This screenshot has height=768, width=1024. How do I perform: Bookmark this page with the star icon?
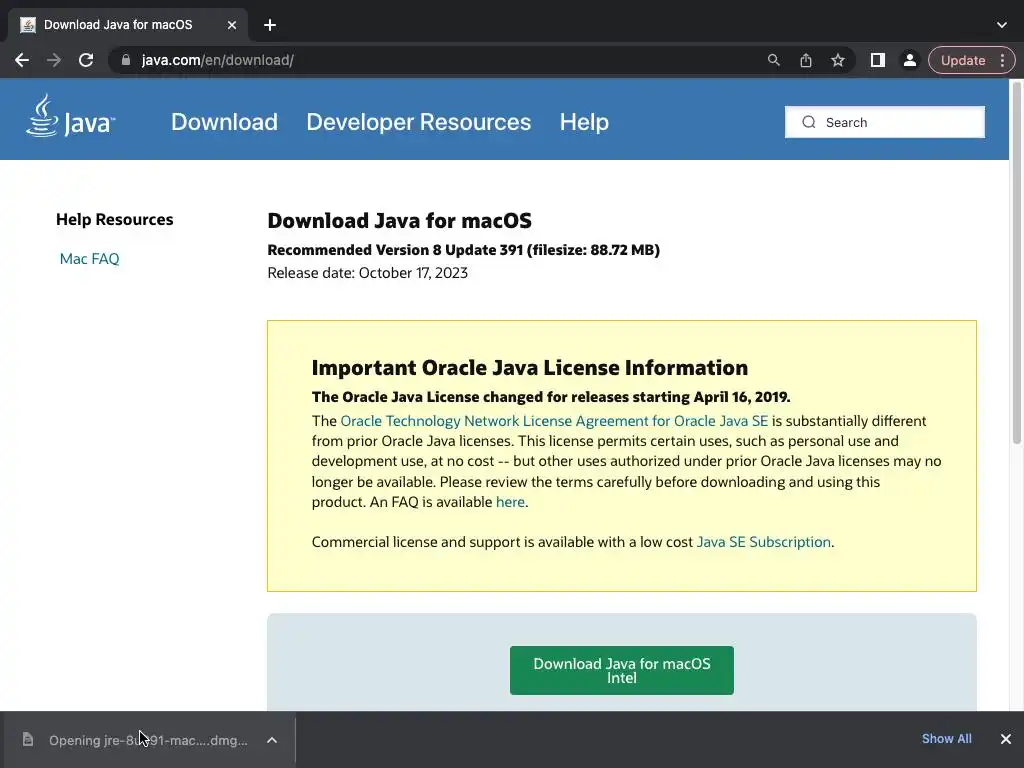pos(838,60)
